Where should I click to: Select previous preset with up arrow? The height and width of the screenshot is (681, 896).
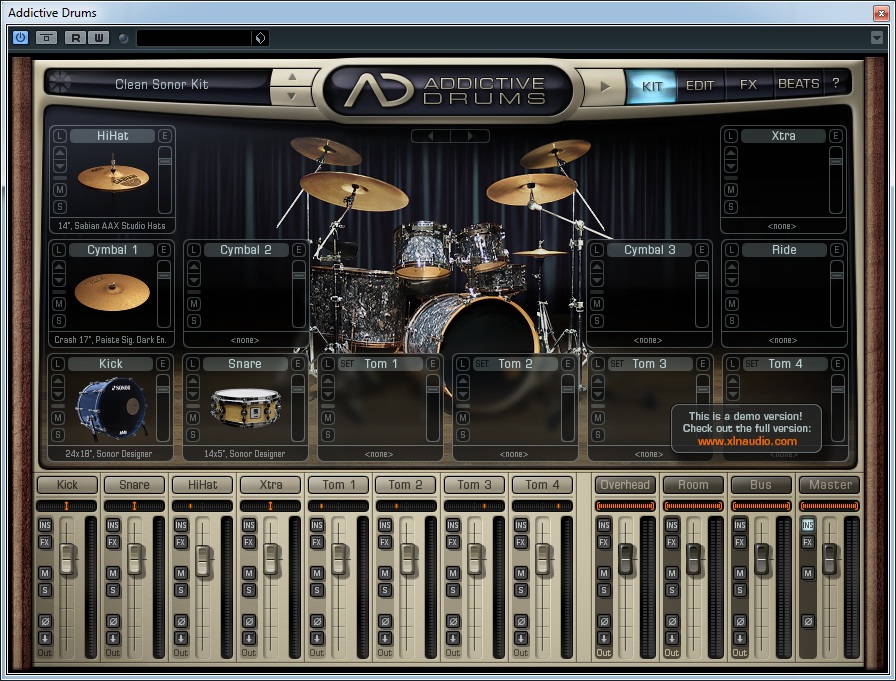[x=292, y=77]
